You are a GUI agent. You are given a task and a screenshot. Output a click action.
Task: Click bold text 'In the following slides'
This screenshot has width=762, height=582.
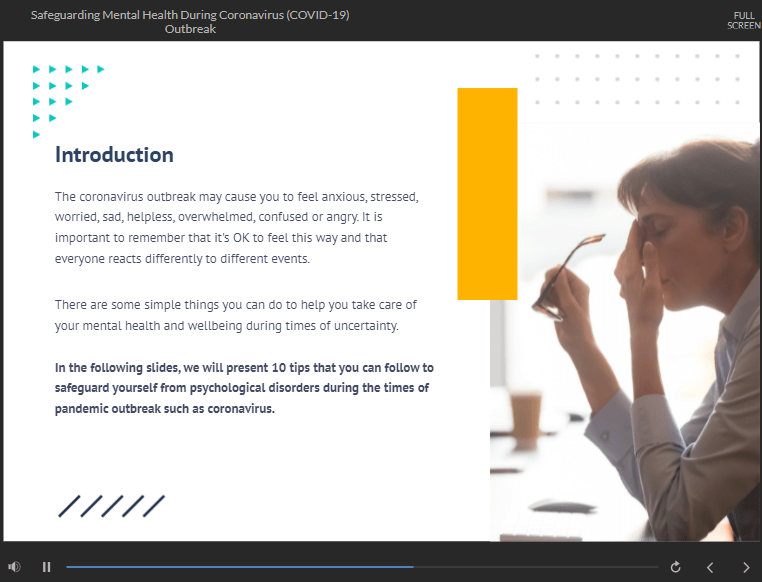click(244, 388)
